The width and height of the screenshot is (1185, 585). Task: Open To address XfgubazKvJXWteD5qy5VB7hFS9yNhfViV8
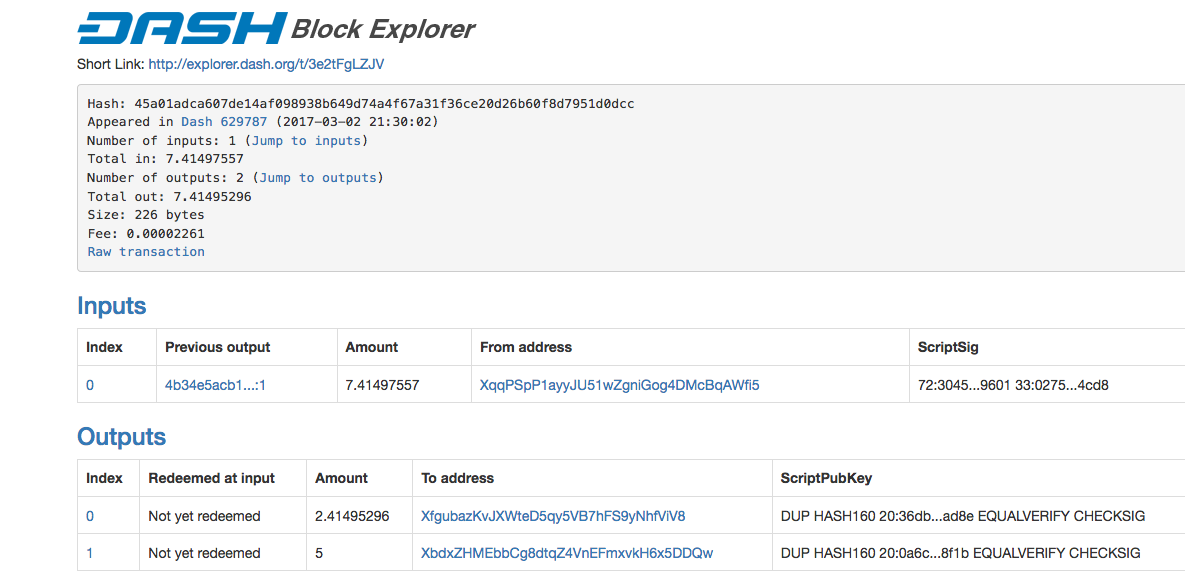coord(553,516)
